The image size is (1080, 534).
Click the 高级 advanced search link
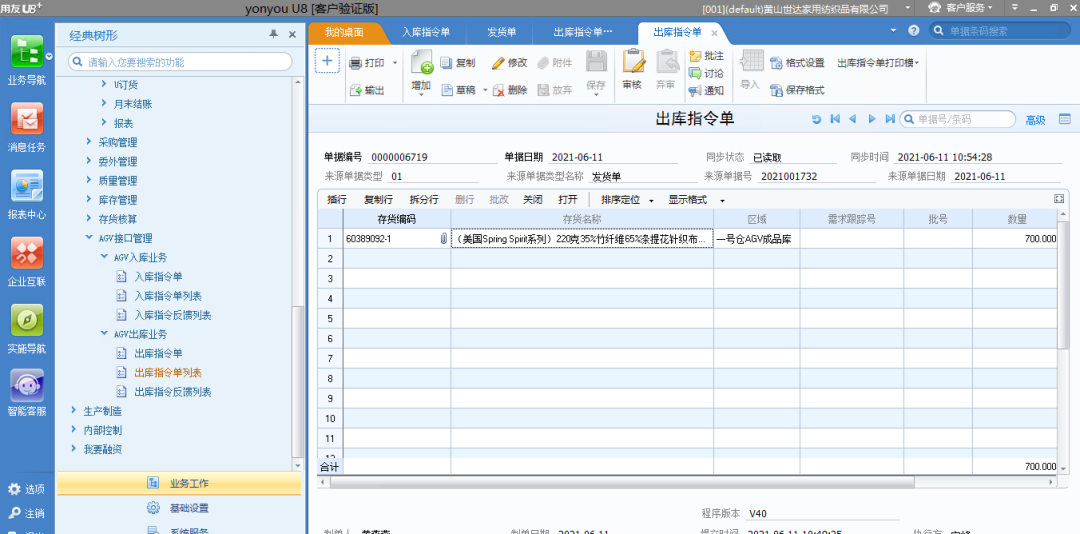[1035, 120]
